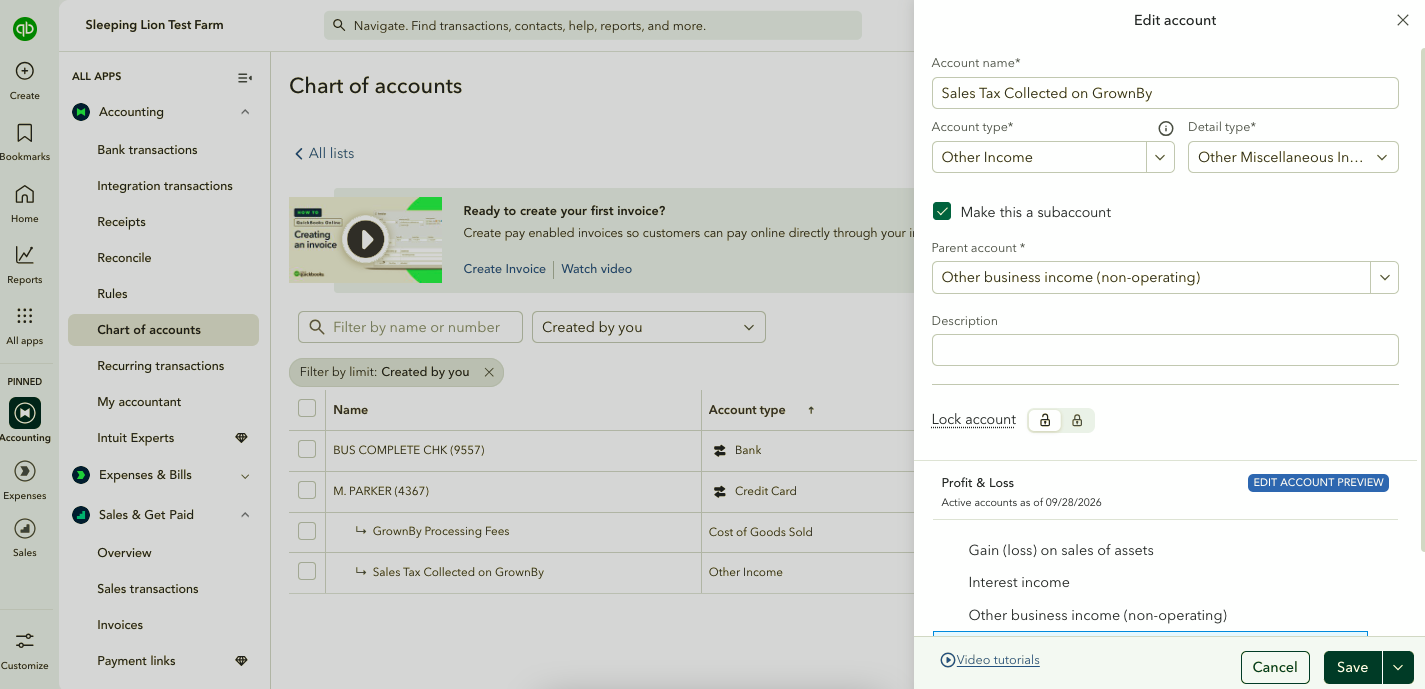Open All apps grid icon
Image resolution: width=1425 pixels, height=689 pixels.
pos(25,316)
